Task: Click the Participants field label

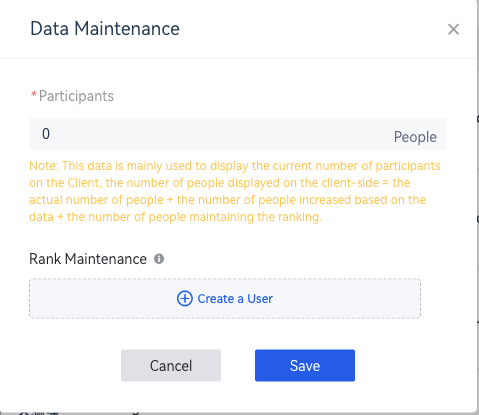Action: coord(76,96)
